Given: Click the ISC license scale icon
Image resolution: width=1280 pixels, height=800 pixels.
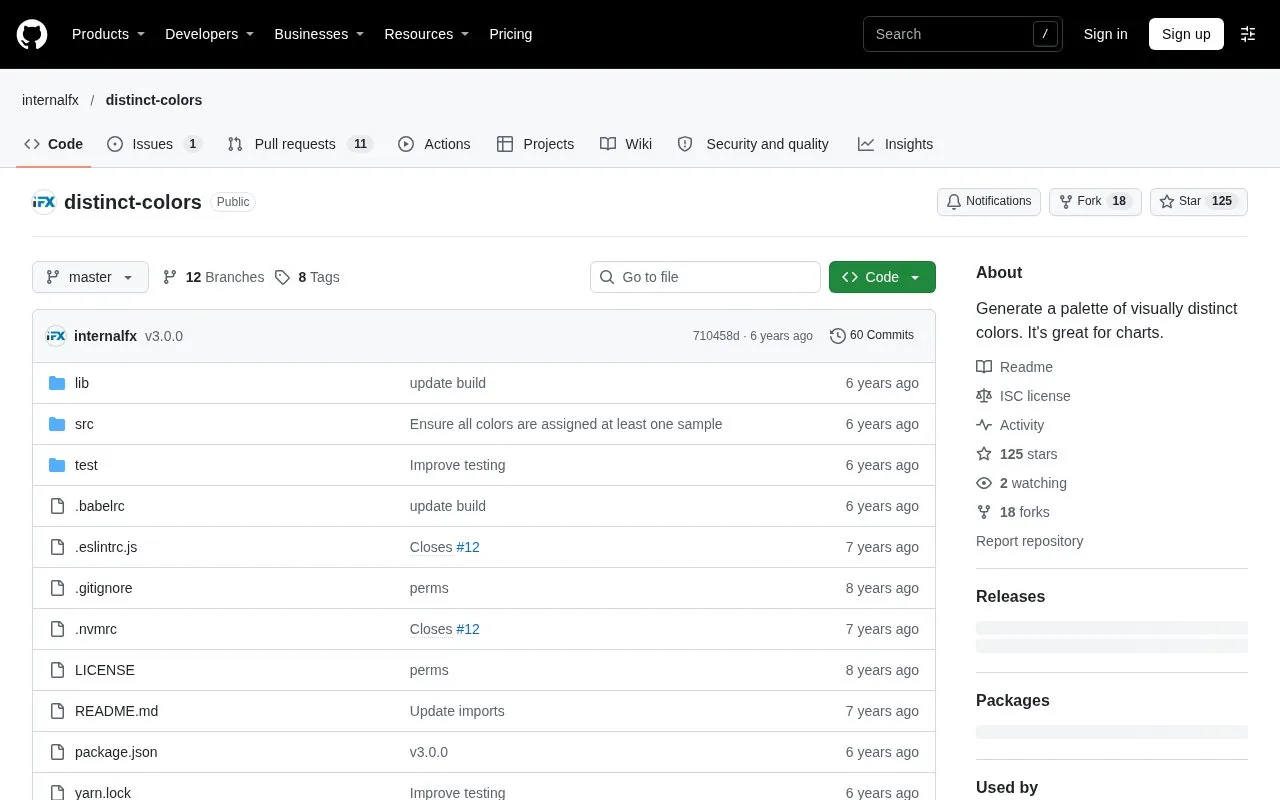Looking at the screenshot, I should (x=984, y=396).
